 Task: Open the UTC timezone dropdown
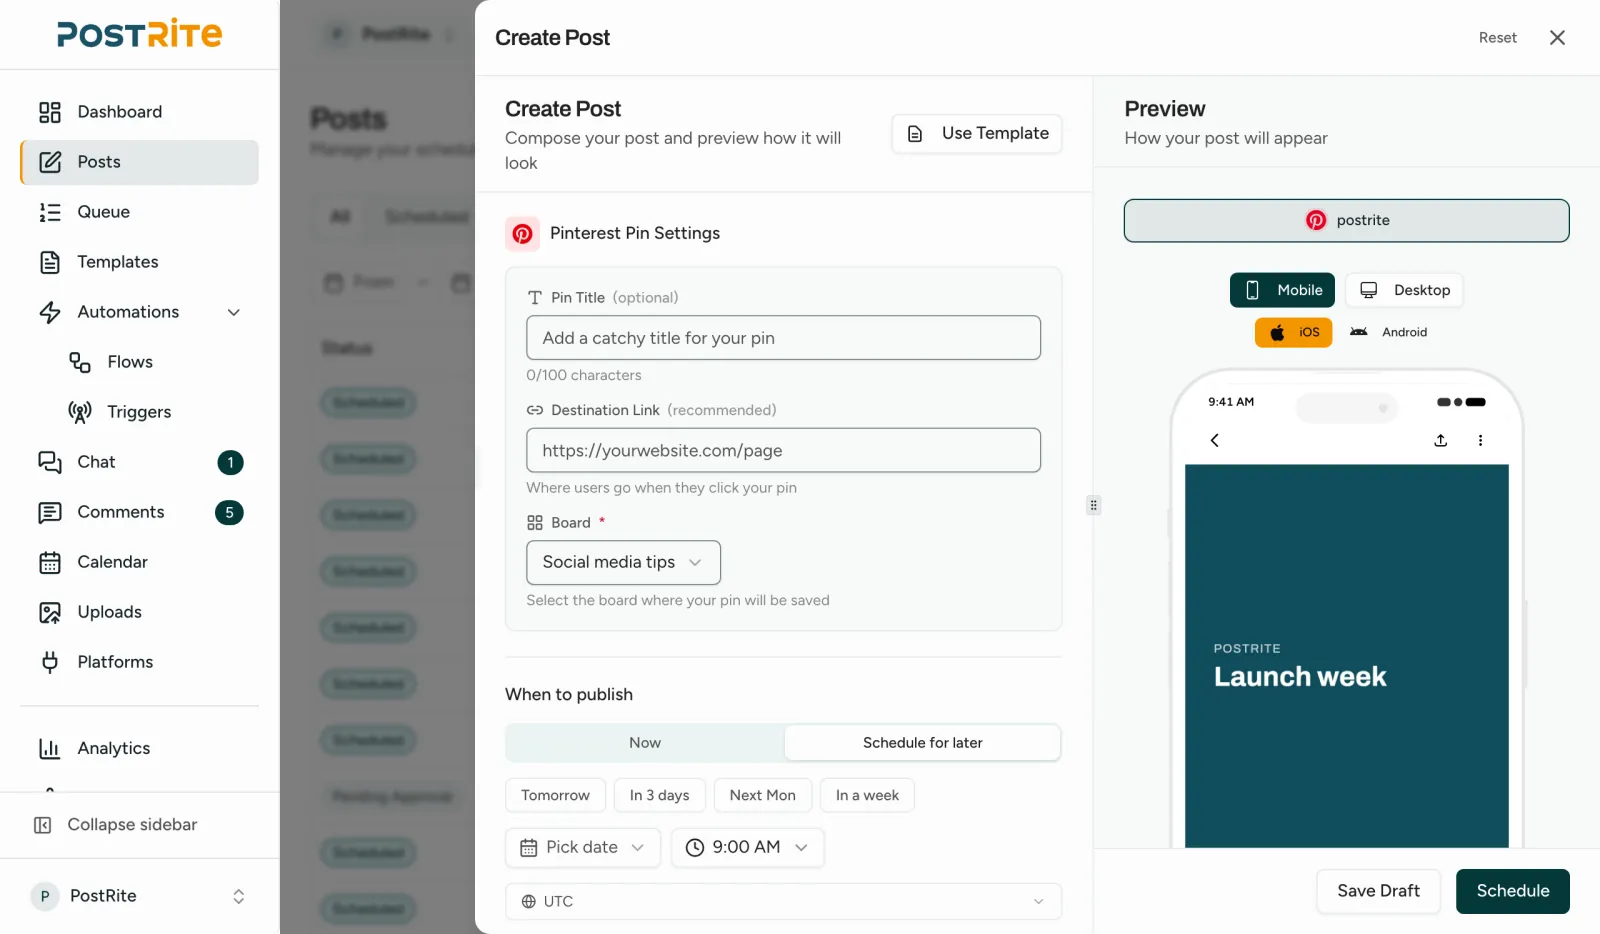click(x=783, y=902)
